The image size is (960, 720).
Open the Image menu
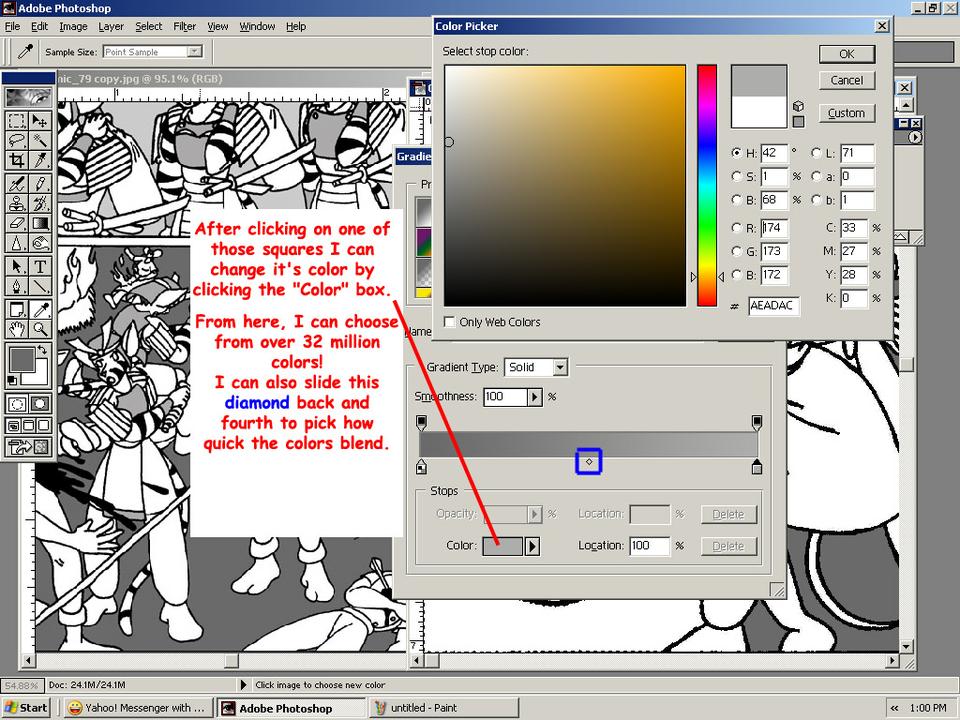click(x=73, y=26)
